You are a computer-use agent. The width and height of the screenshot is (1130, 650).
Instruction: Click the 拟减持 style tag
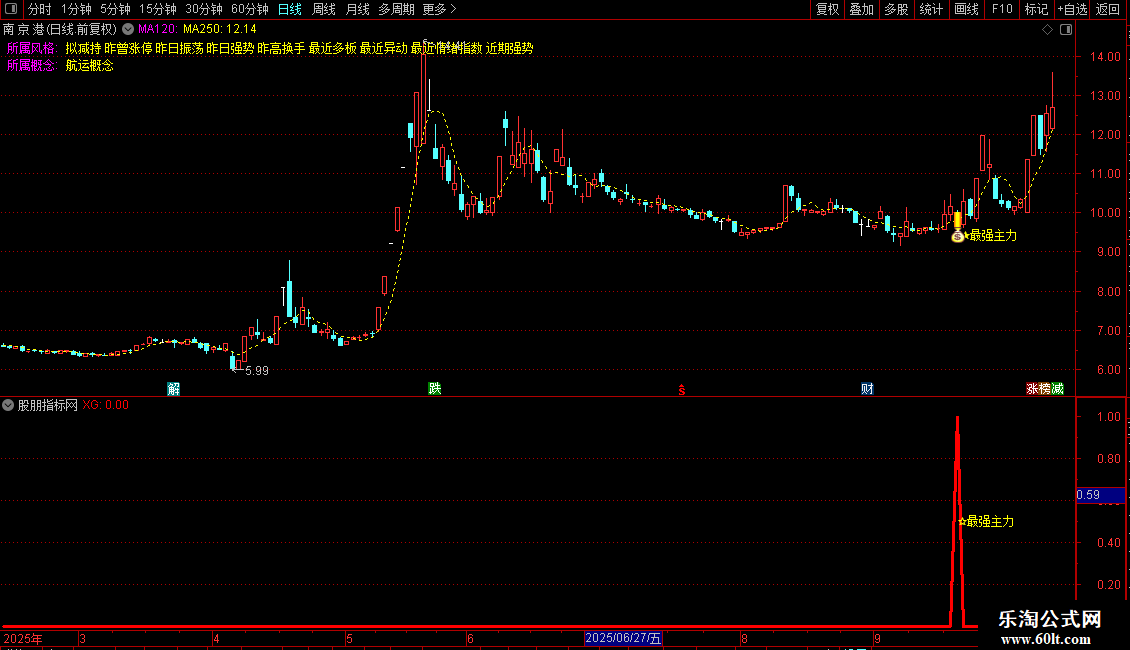pyautogui.click(x=83, y=48)
